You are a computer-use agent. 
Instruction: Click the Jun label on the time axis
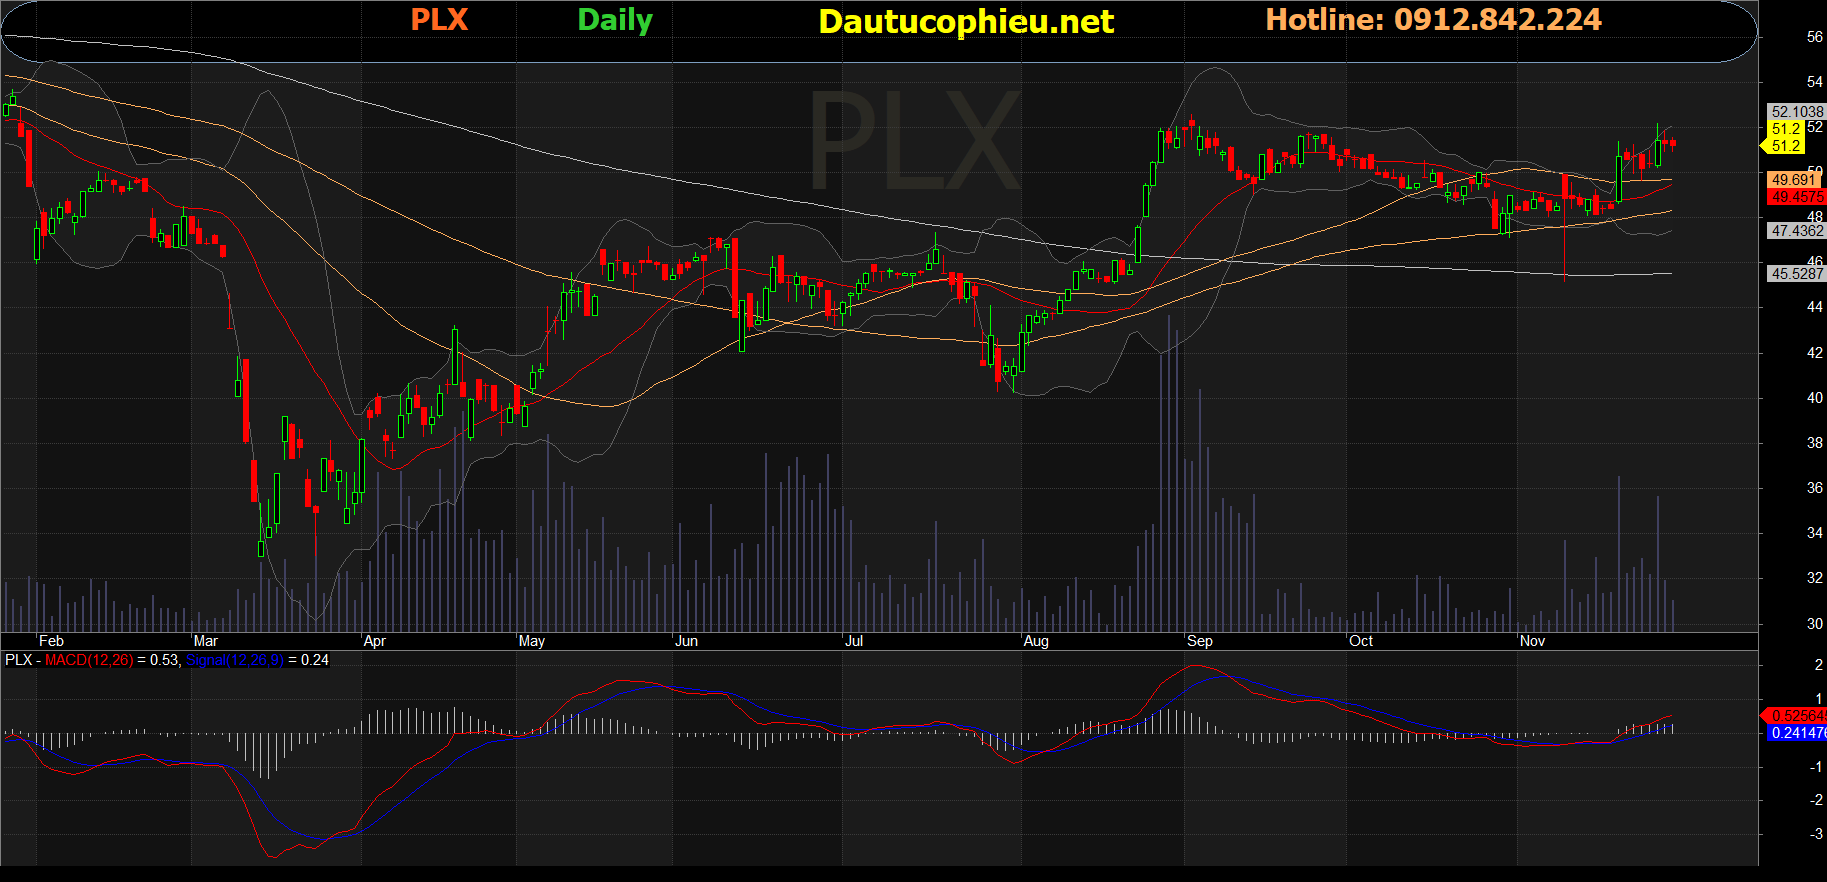point(686,641)
